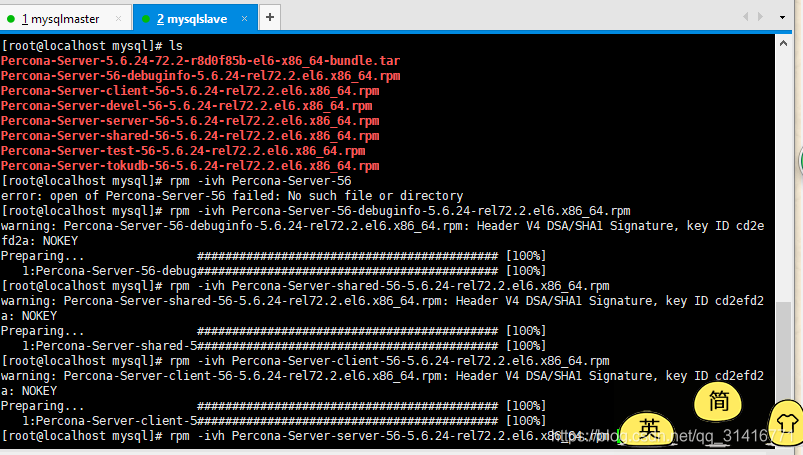Click the Percona-Server-client-56 rpm filename in listing

190,91
